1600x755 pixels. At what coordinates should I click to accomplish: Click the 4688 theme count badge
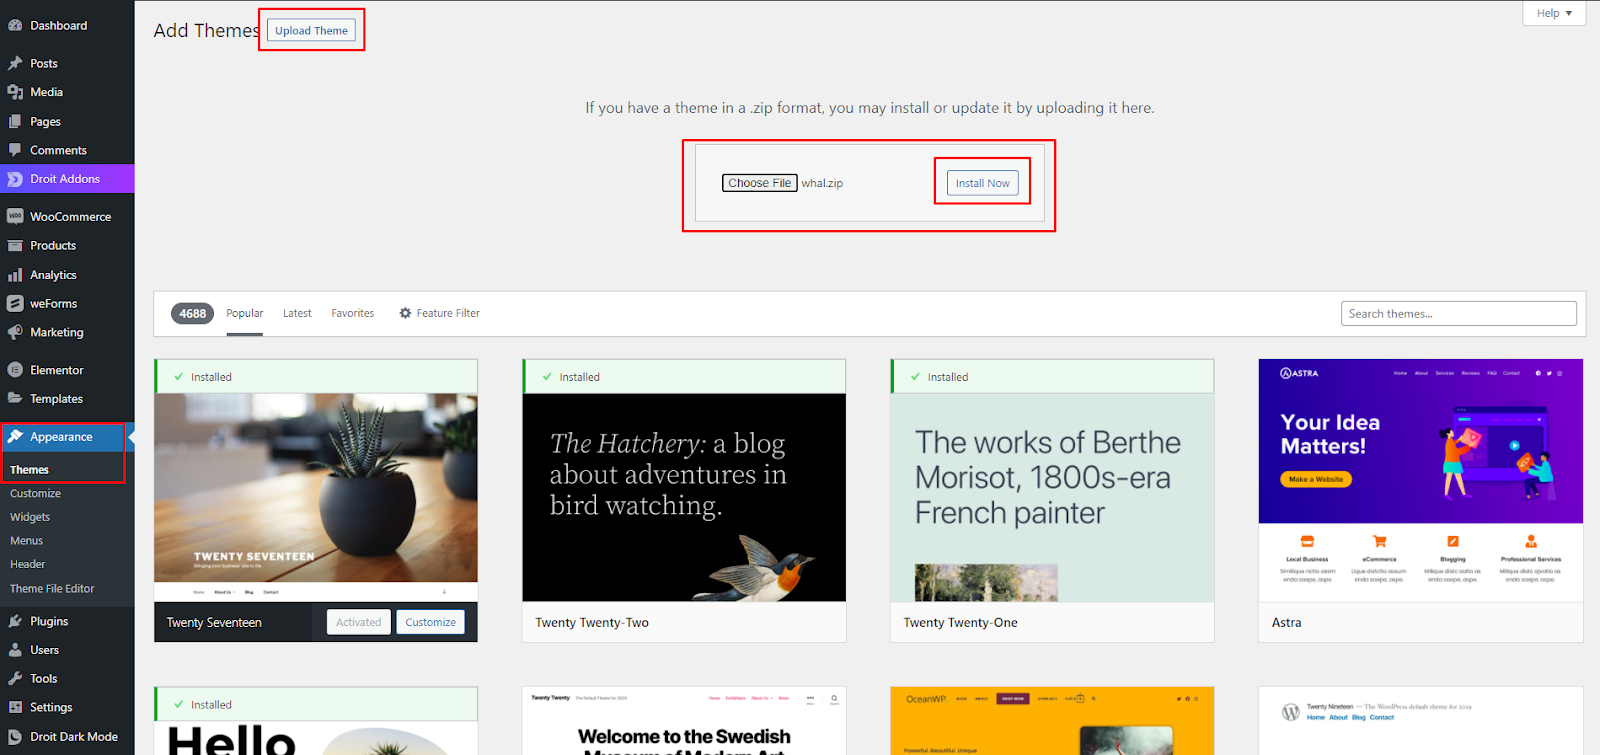[193, 314]
